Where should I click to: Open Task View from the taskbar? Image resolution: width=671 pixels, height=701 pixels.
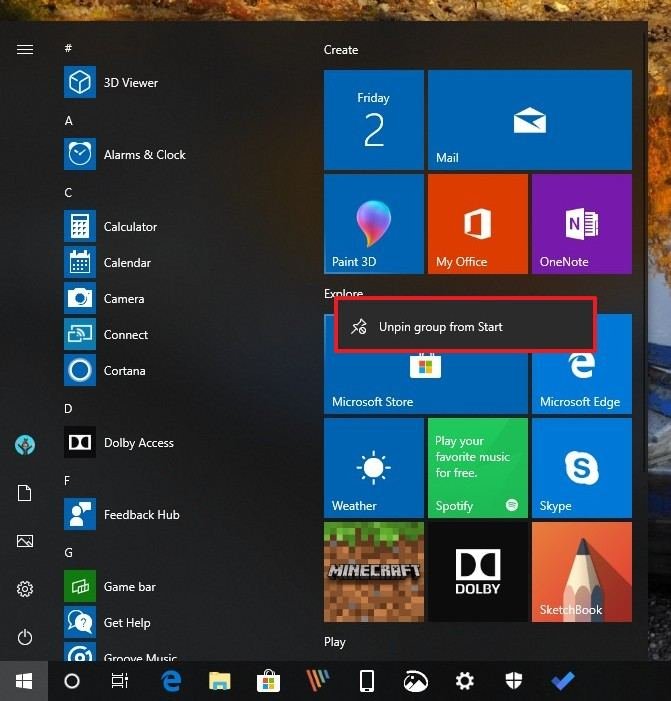(120, 681)
